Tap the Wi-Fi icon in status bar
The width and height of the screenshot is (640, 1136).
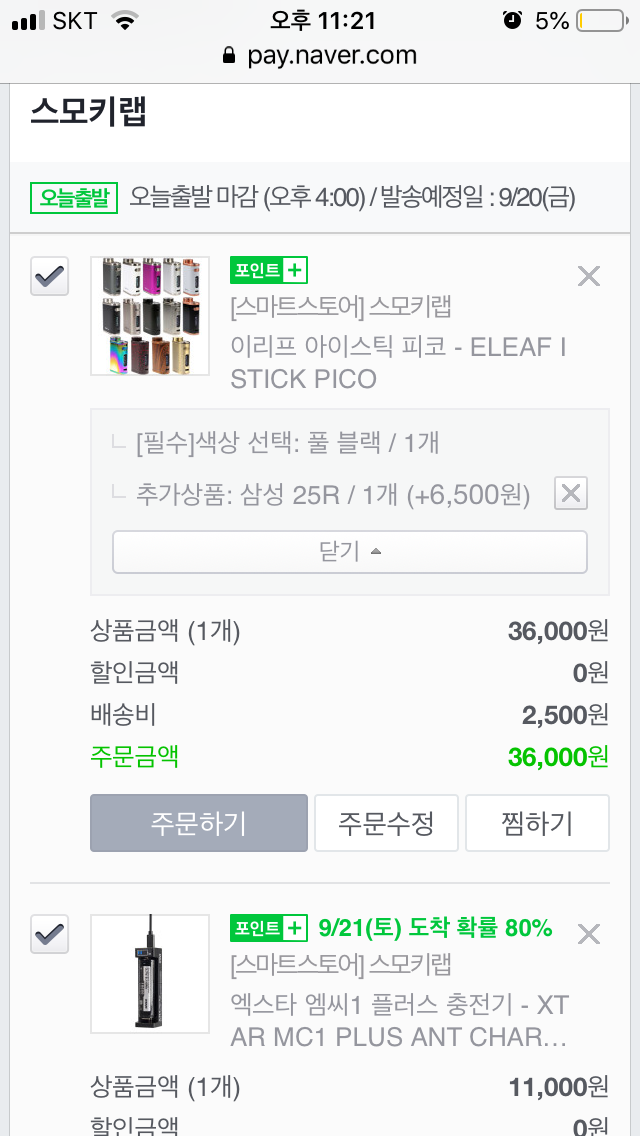tap(125, 20)
